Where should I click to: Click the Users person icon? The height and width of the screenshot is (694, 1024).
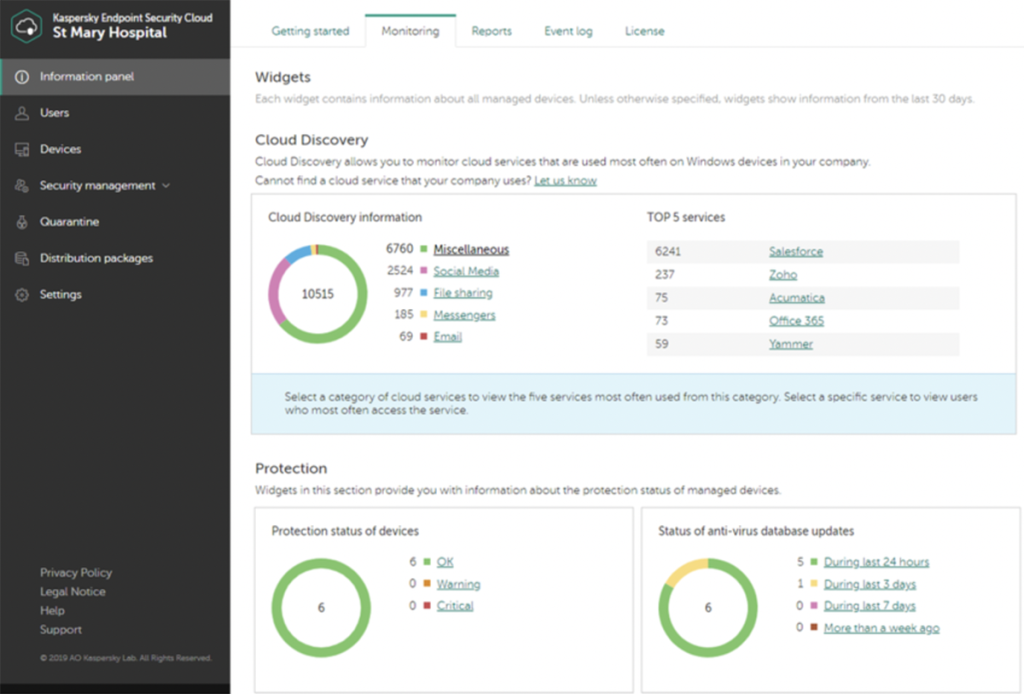pos(22,113)
